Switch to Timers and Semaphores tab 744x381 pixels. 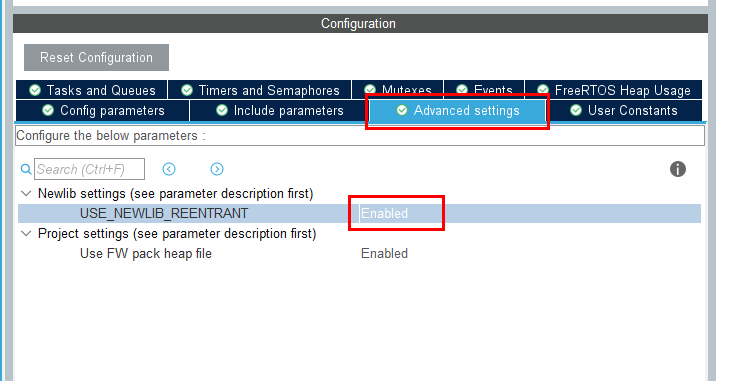(x=260, y=90)
